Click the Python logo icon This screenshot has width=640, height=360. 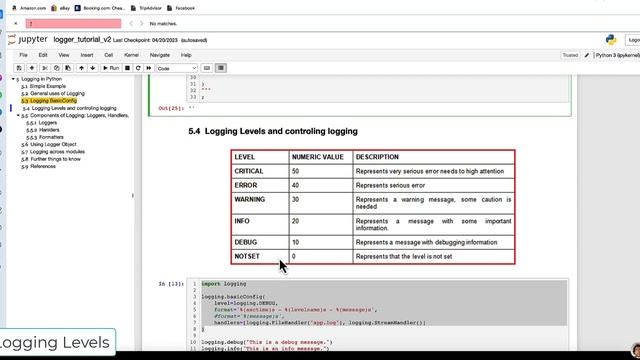[x=611, y=40]
